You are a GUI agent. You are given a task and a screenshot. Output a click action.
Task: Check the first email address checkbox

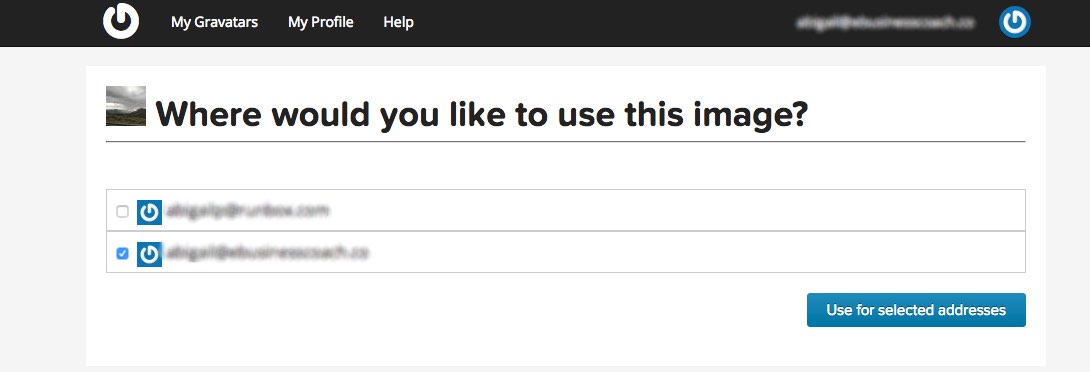(x=122, y=211)
